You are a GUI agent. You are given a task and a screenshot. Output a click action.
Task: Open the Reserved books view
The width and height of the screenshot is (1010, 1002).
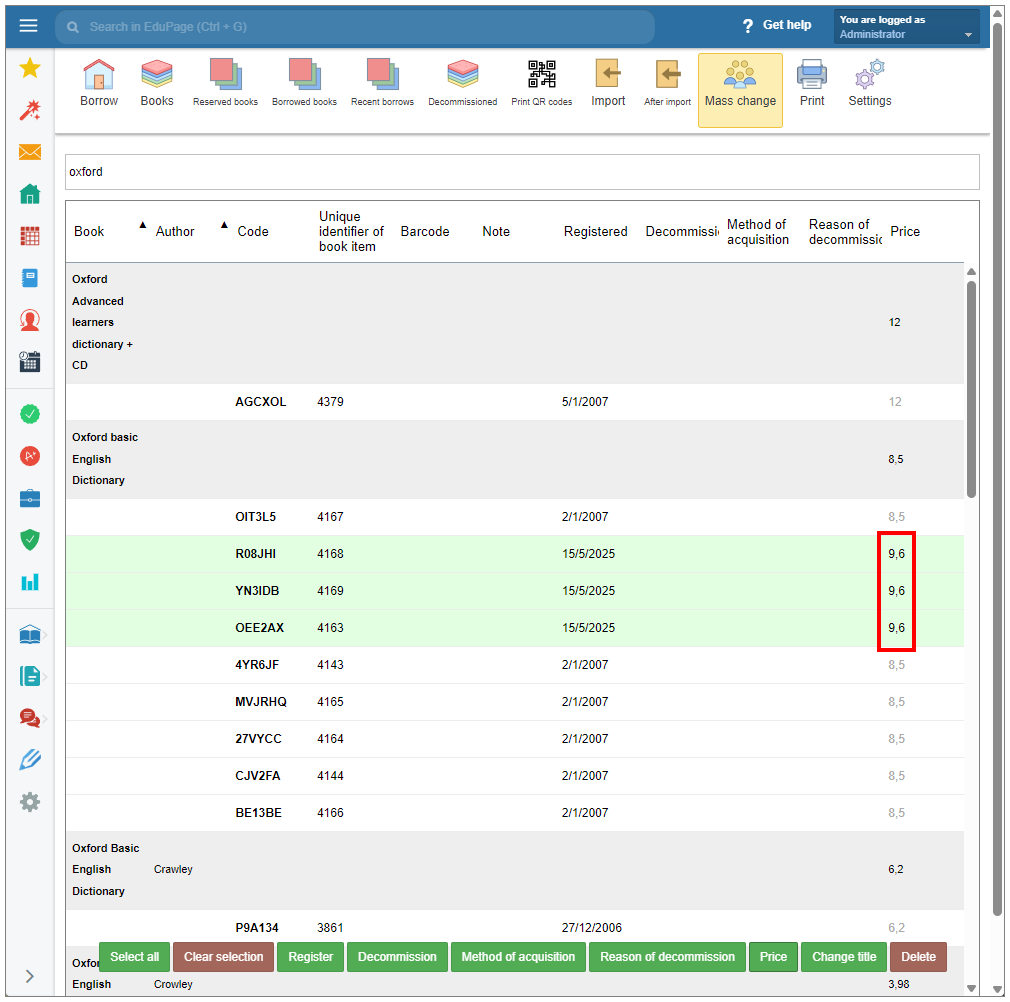(x=225, y=84)
